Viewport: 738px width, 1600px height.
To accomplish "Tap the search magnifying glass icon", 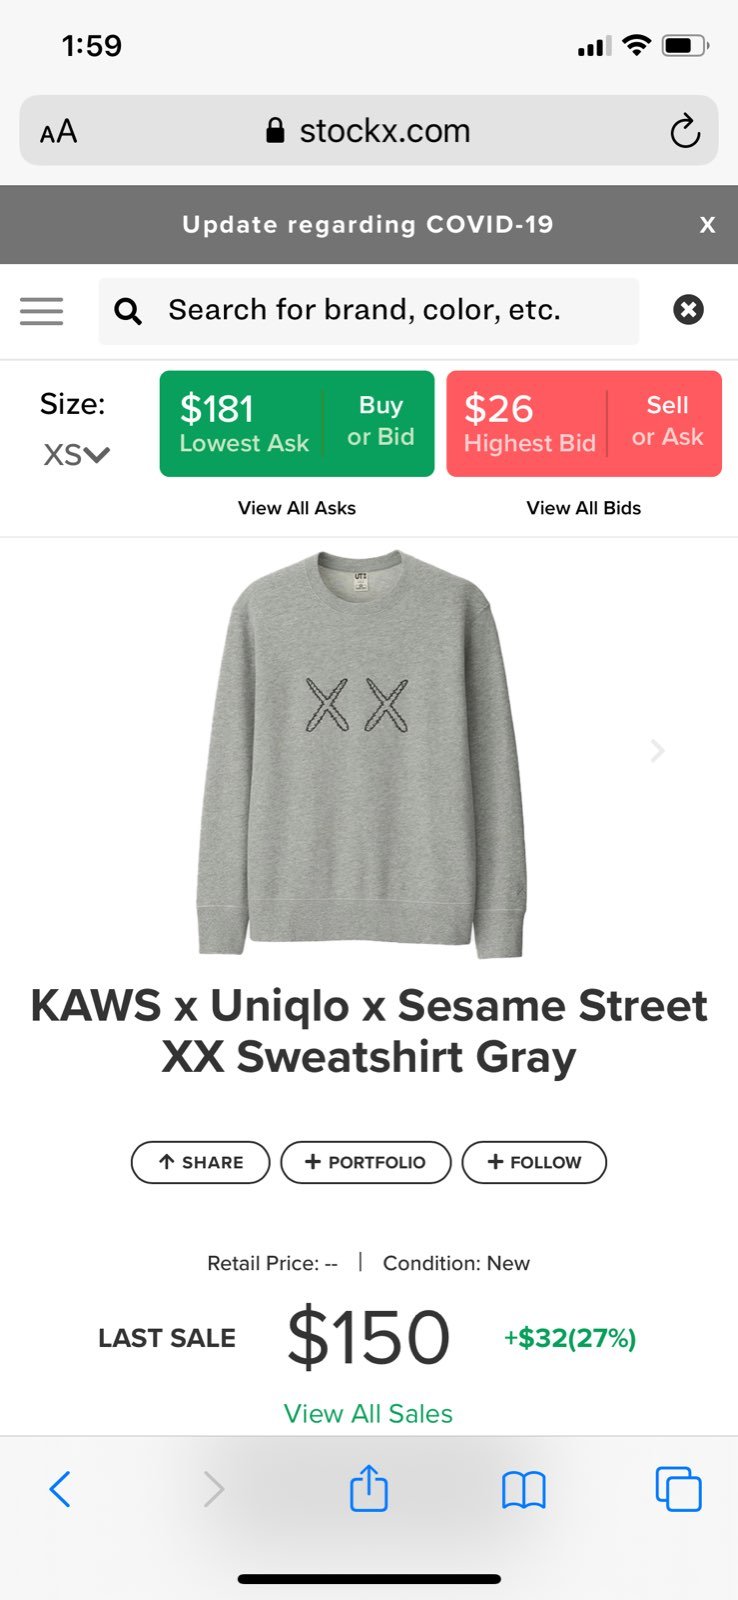I will pyautogui.click(x=128, y=311).
